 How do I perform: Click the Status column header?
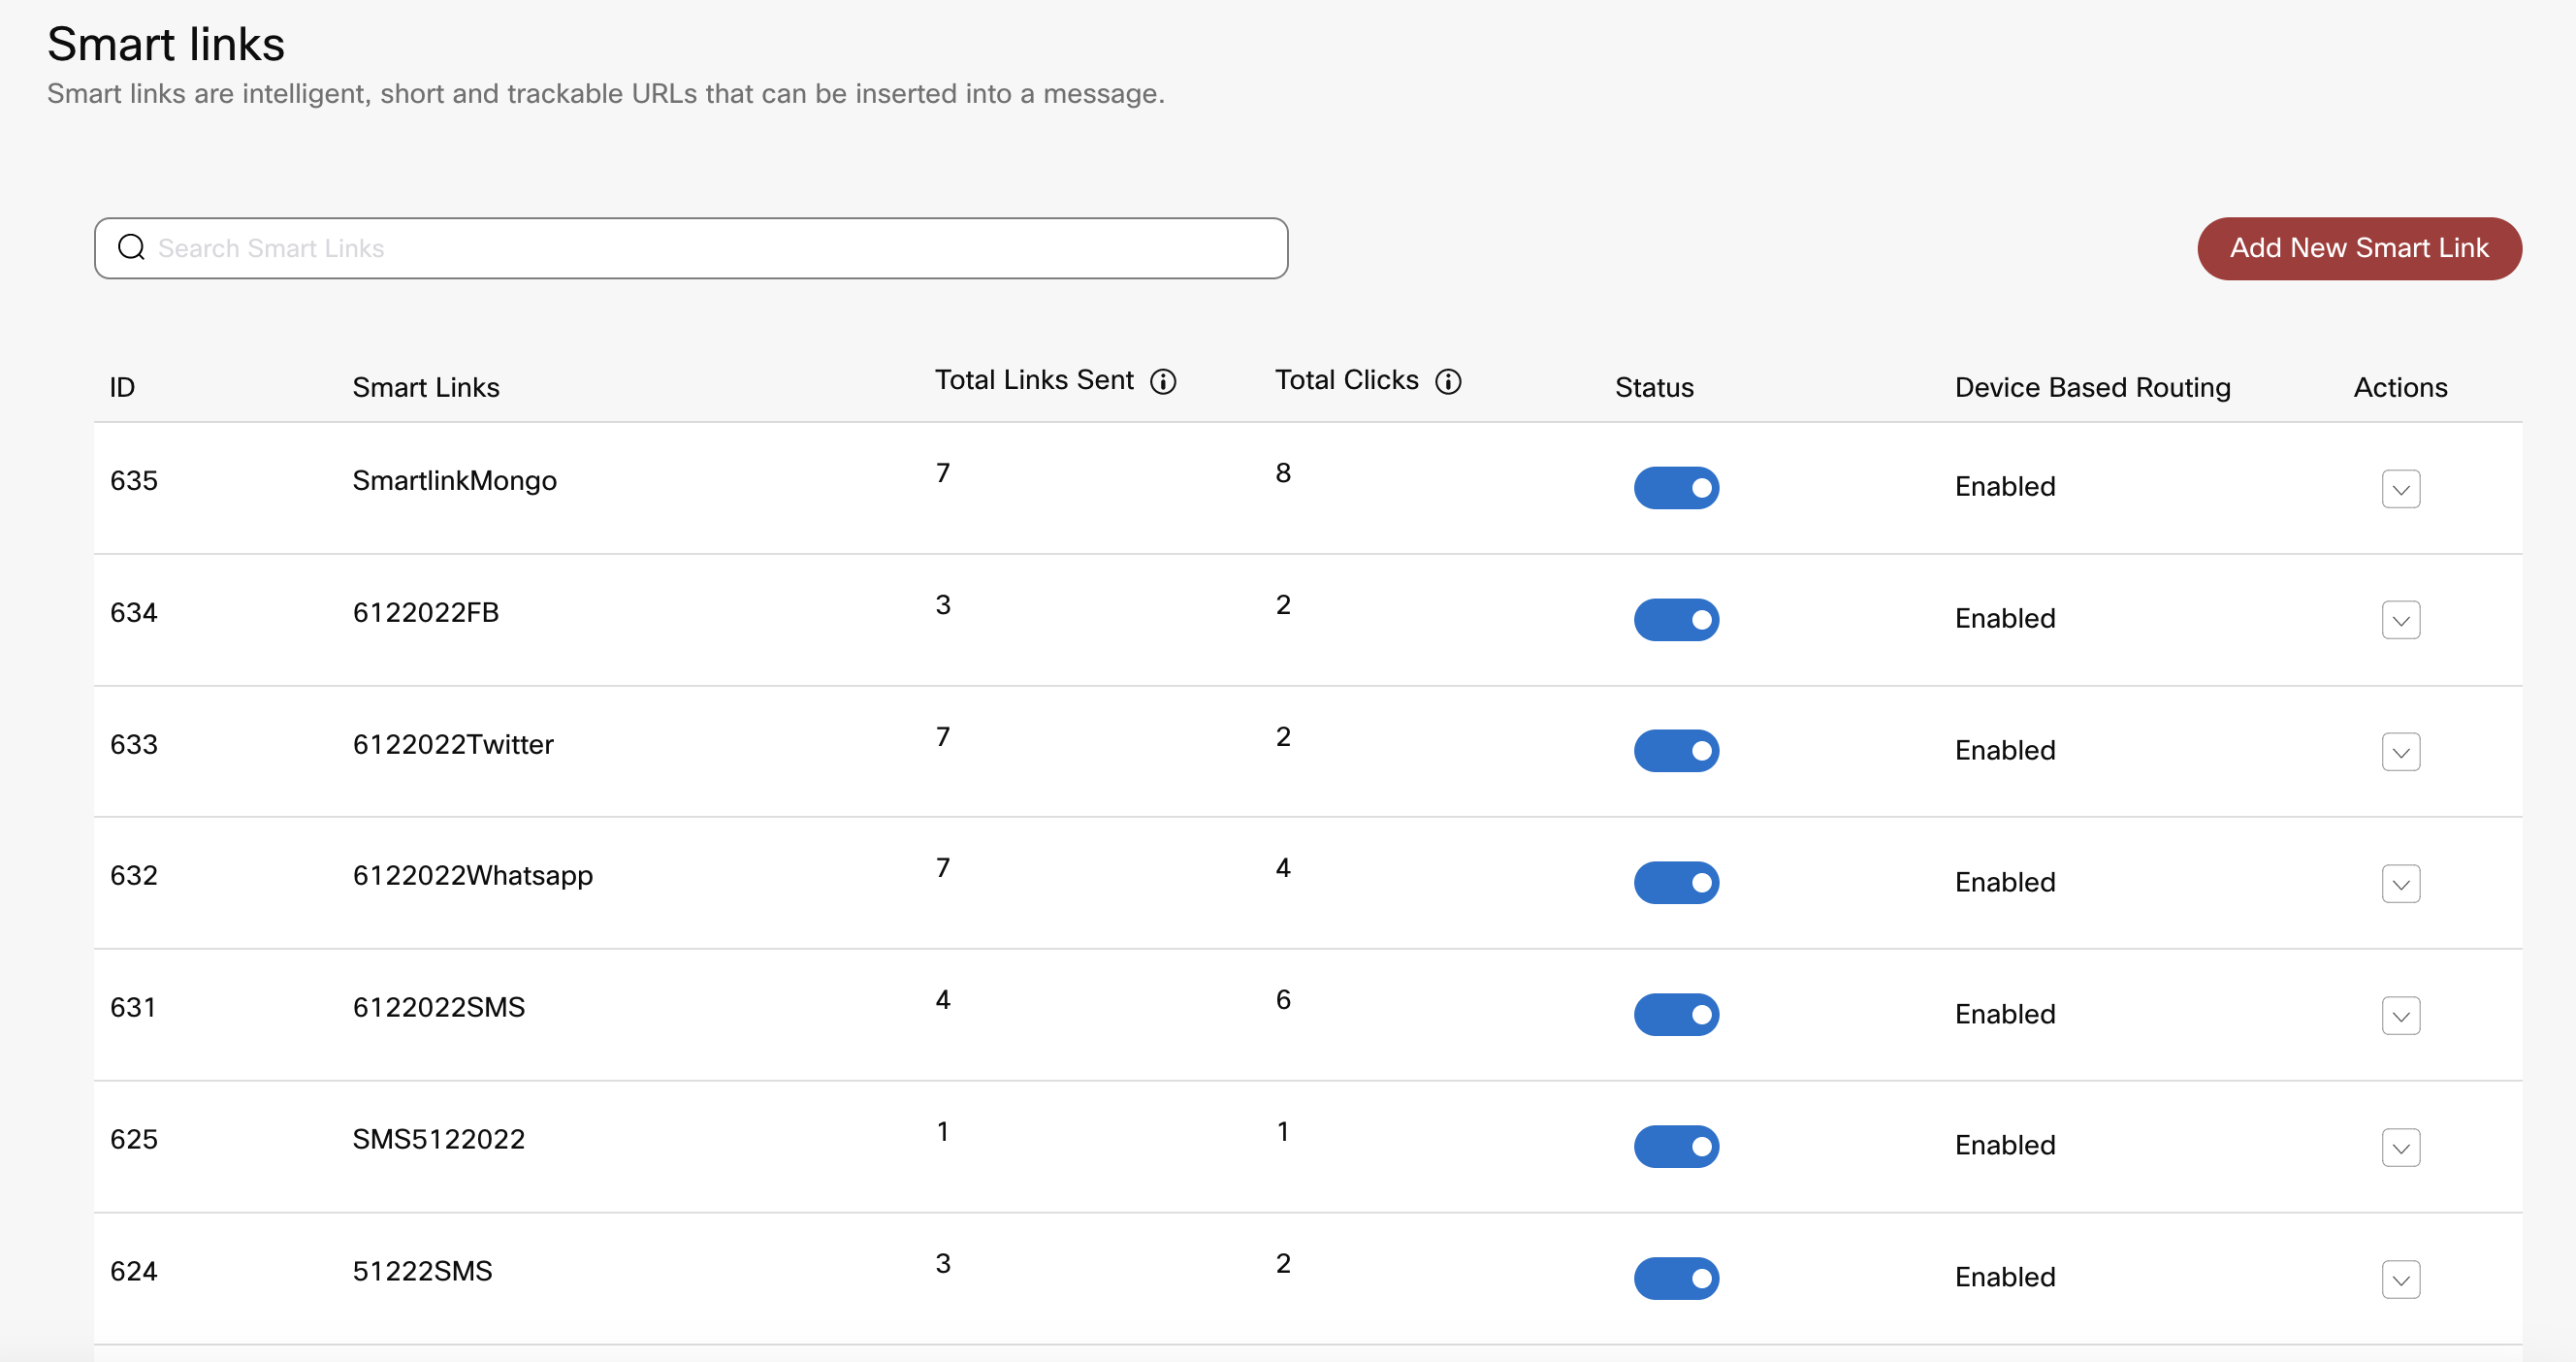1654,388
